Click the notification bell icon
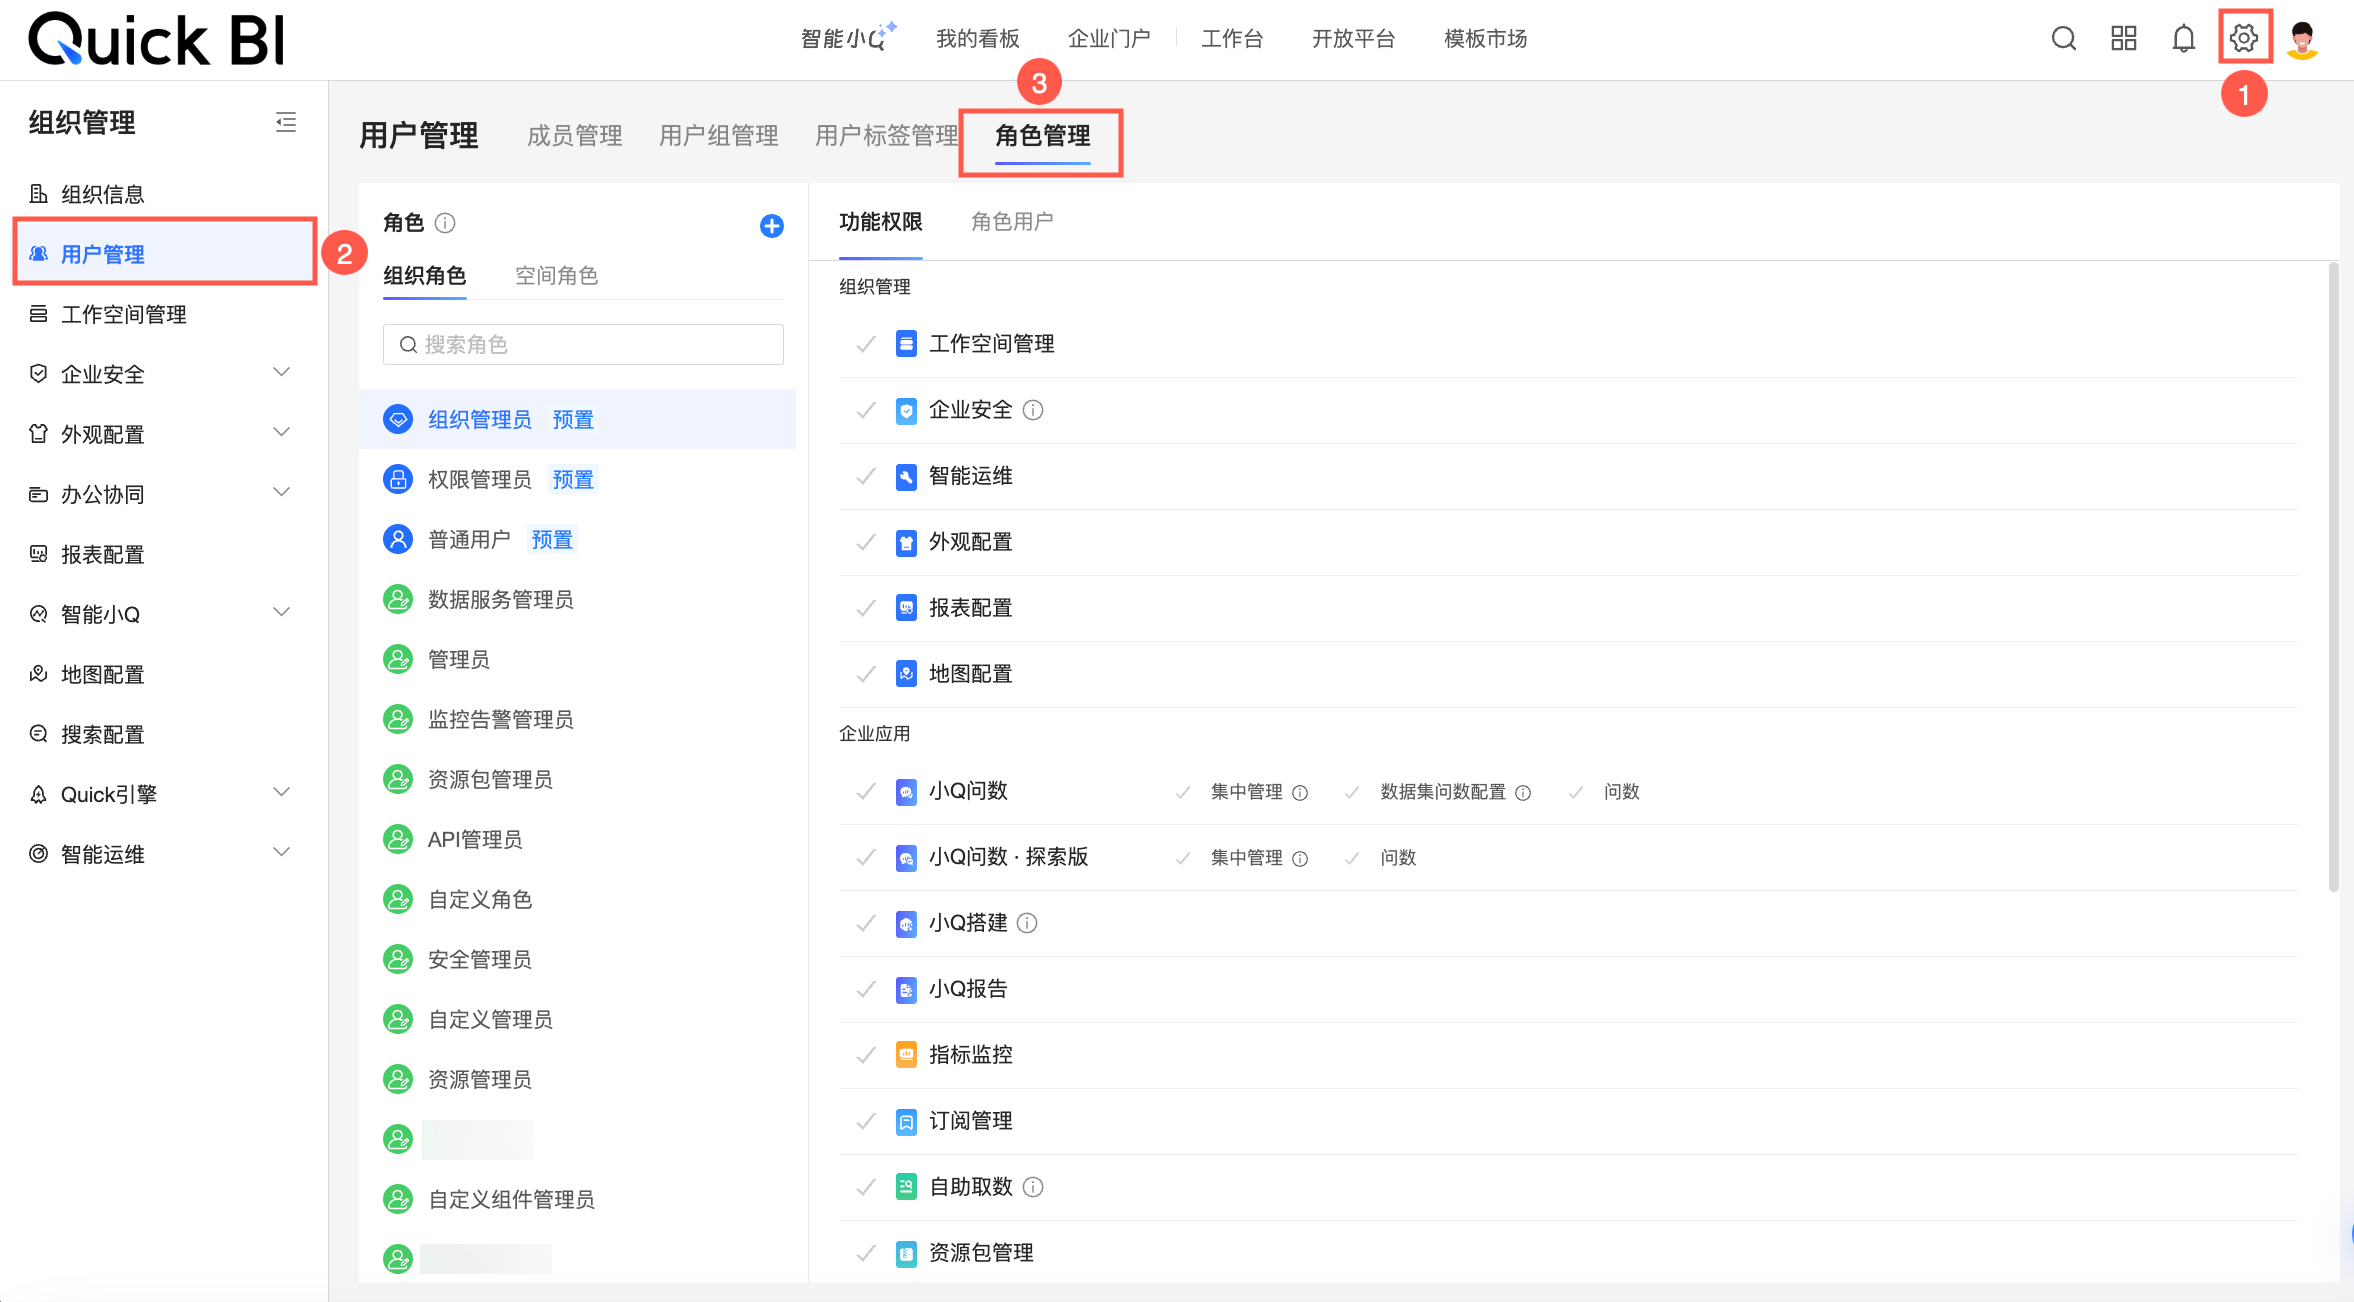This screenshot has width=2354, height=1302. (x=2183, y=38)
